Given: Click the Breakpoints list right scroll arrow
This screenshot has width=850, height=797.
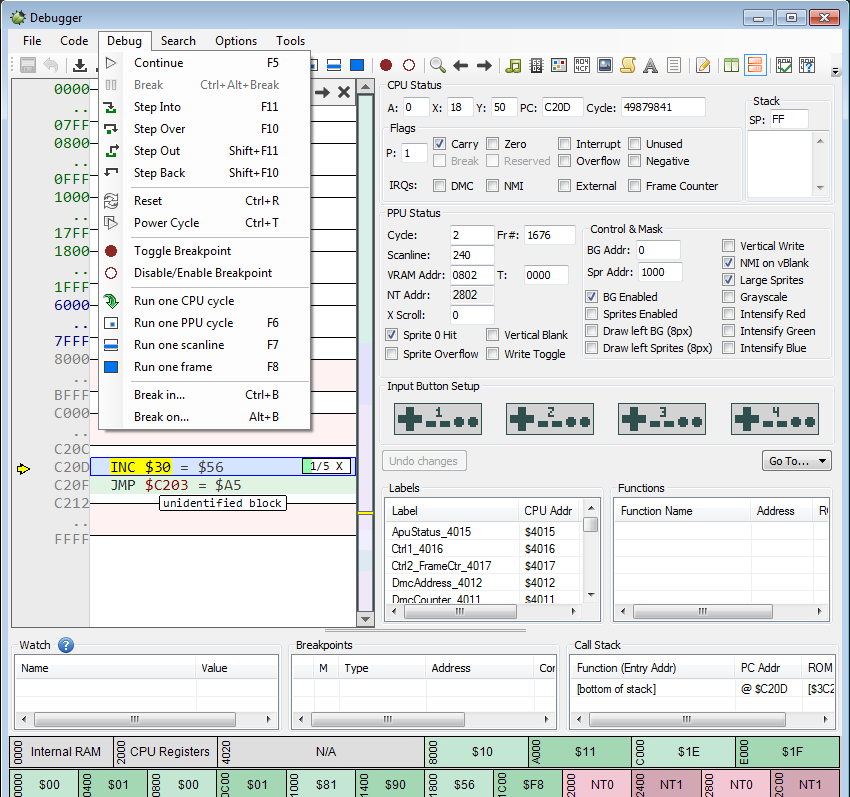Looking at the screenshot, I should coord(546,719).
